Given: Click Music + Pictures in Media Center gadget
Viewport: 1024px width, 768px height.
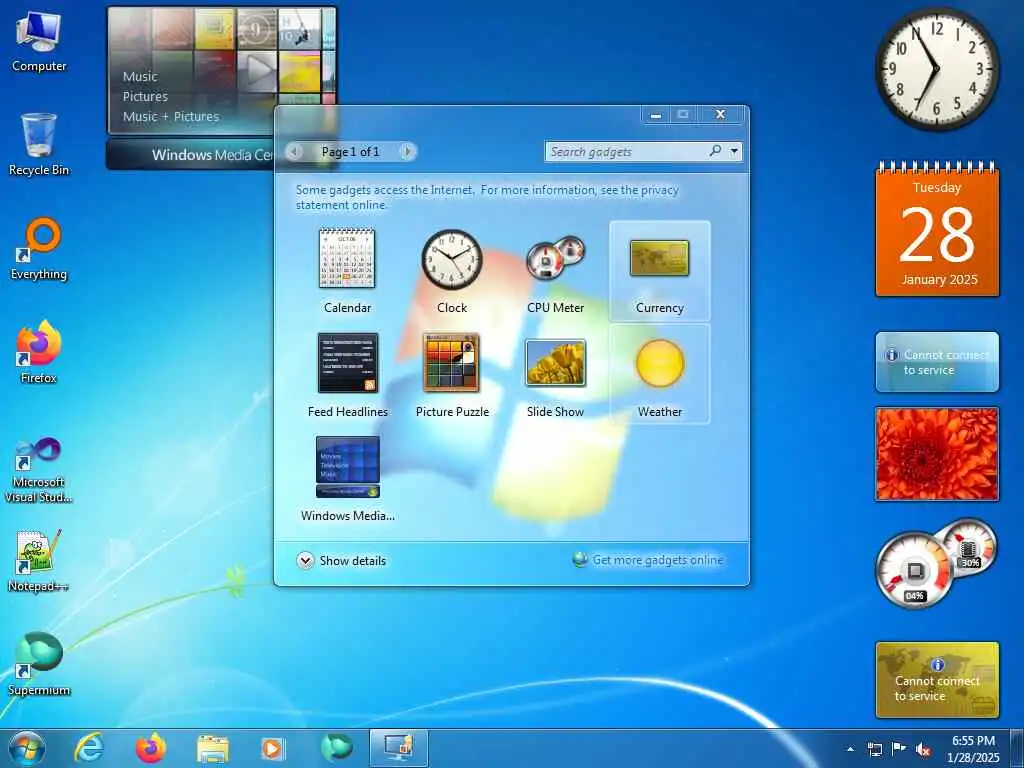Looking at the screenshot, I should pyautogui.click(x=170, y=116).
